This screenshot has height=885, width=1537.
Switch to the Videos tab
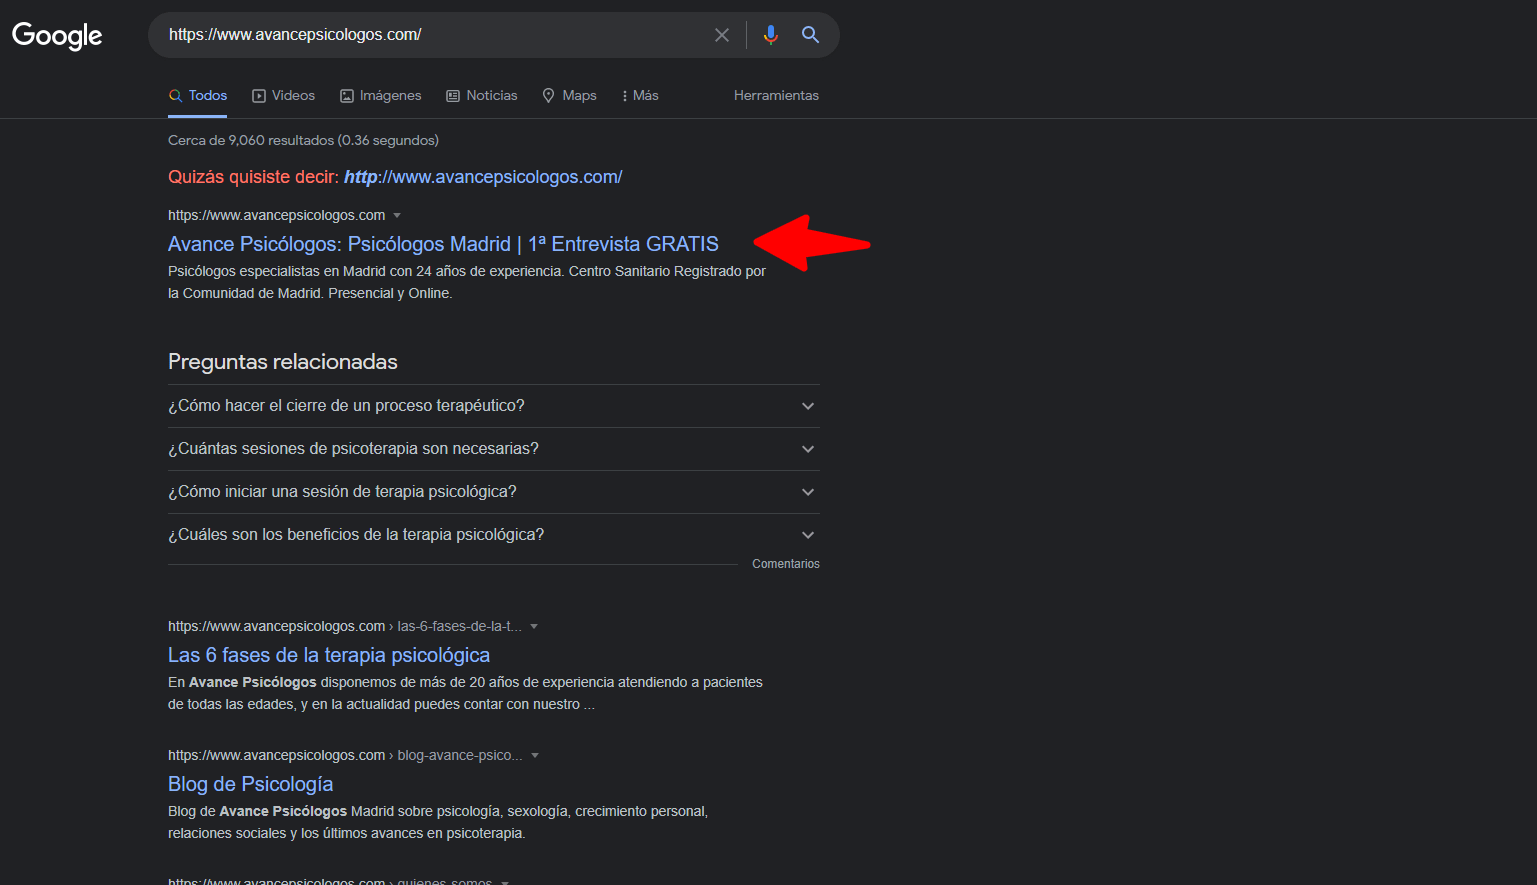(x=284, y=96)
